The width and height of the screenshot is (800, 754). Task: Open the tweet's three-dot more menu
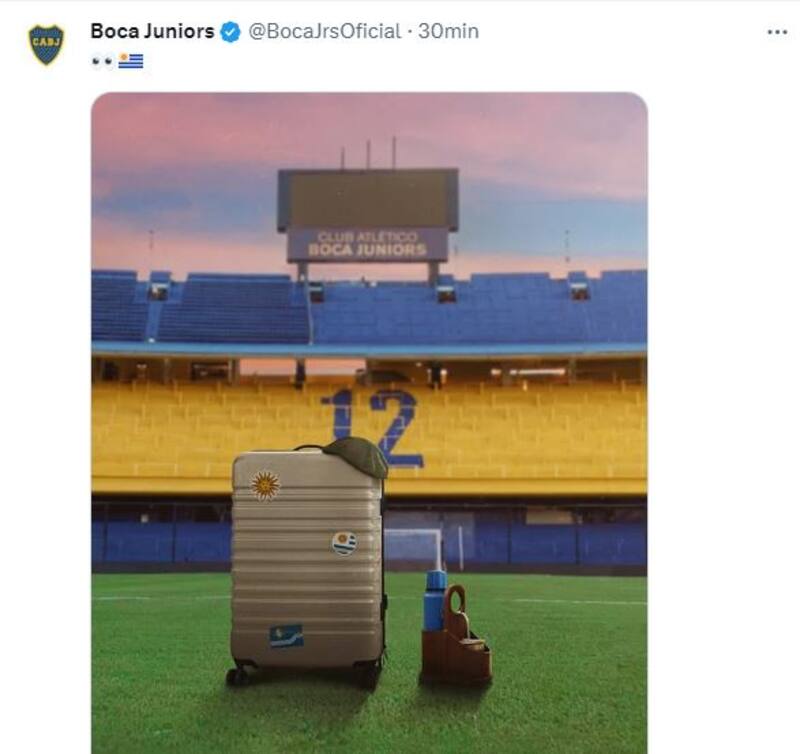tap(777, 32)
